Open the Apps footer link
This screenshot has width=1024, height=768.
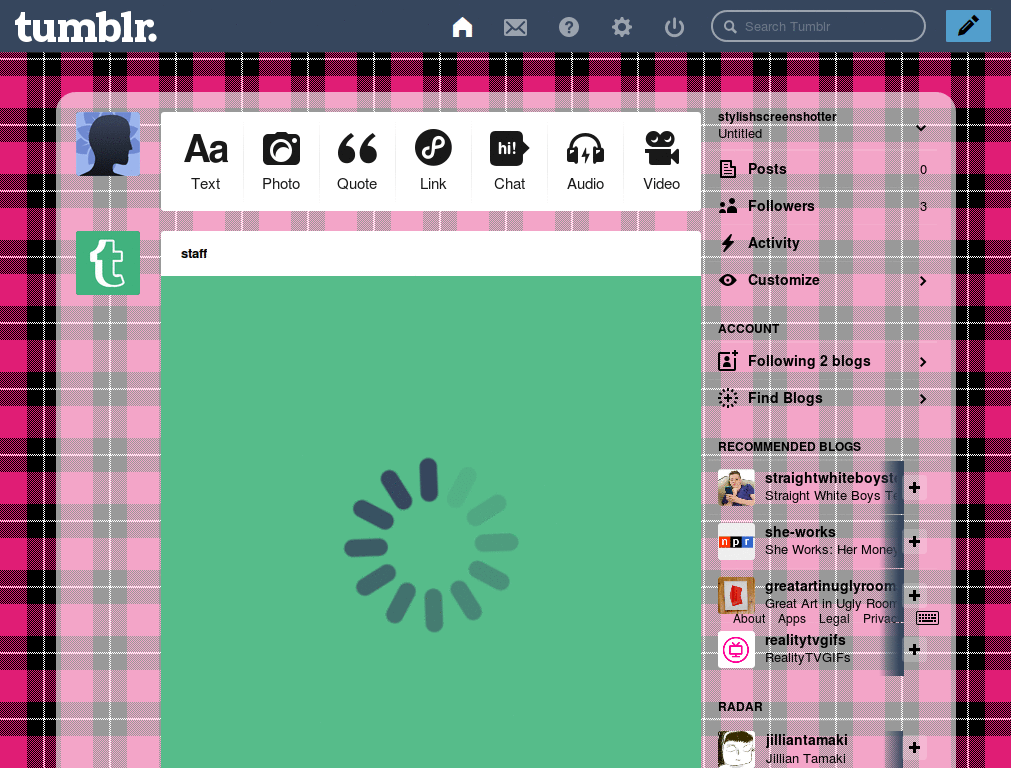coord(792,618)
